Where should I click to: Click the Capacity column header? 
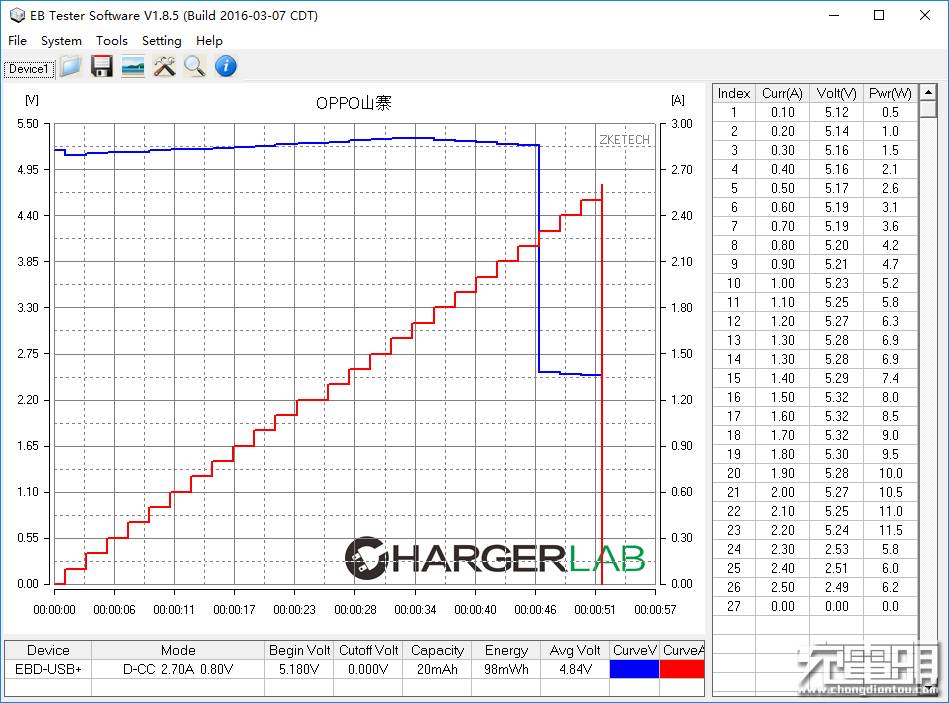point(437,650)
